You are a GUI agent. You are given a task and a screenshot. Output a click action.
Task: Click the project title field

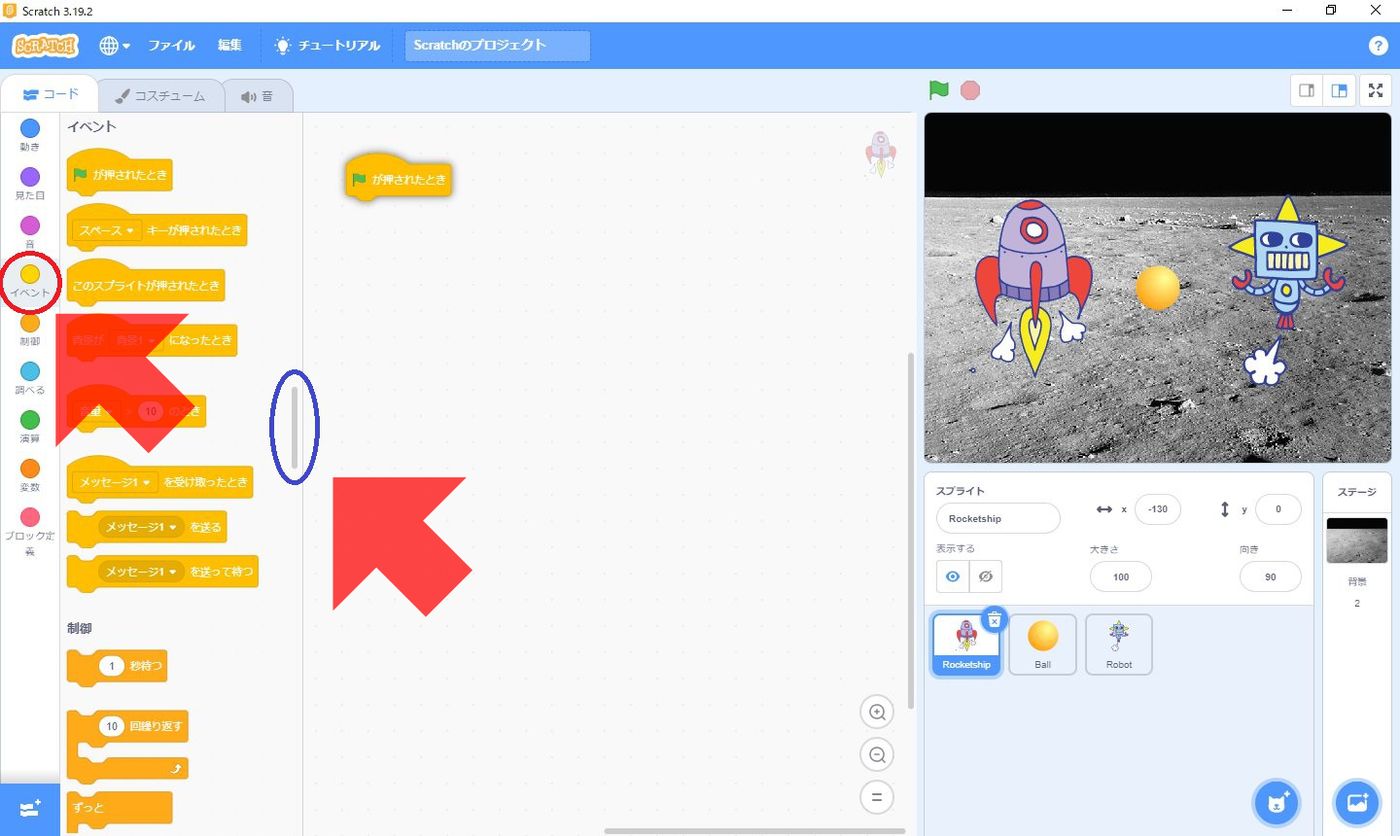point(497,46)
